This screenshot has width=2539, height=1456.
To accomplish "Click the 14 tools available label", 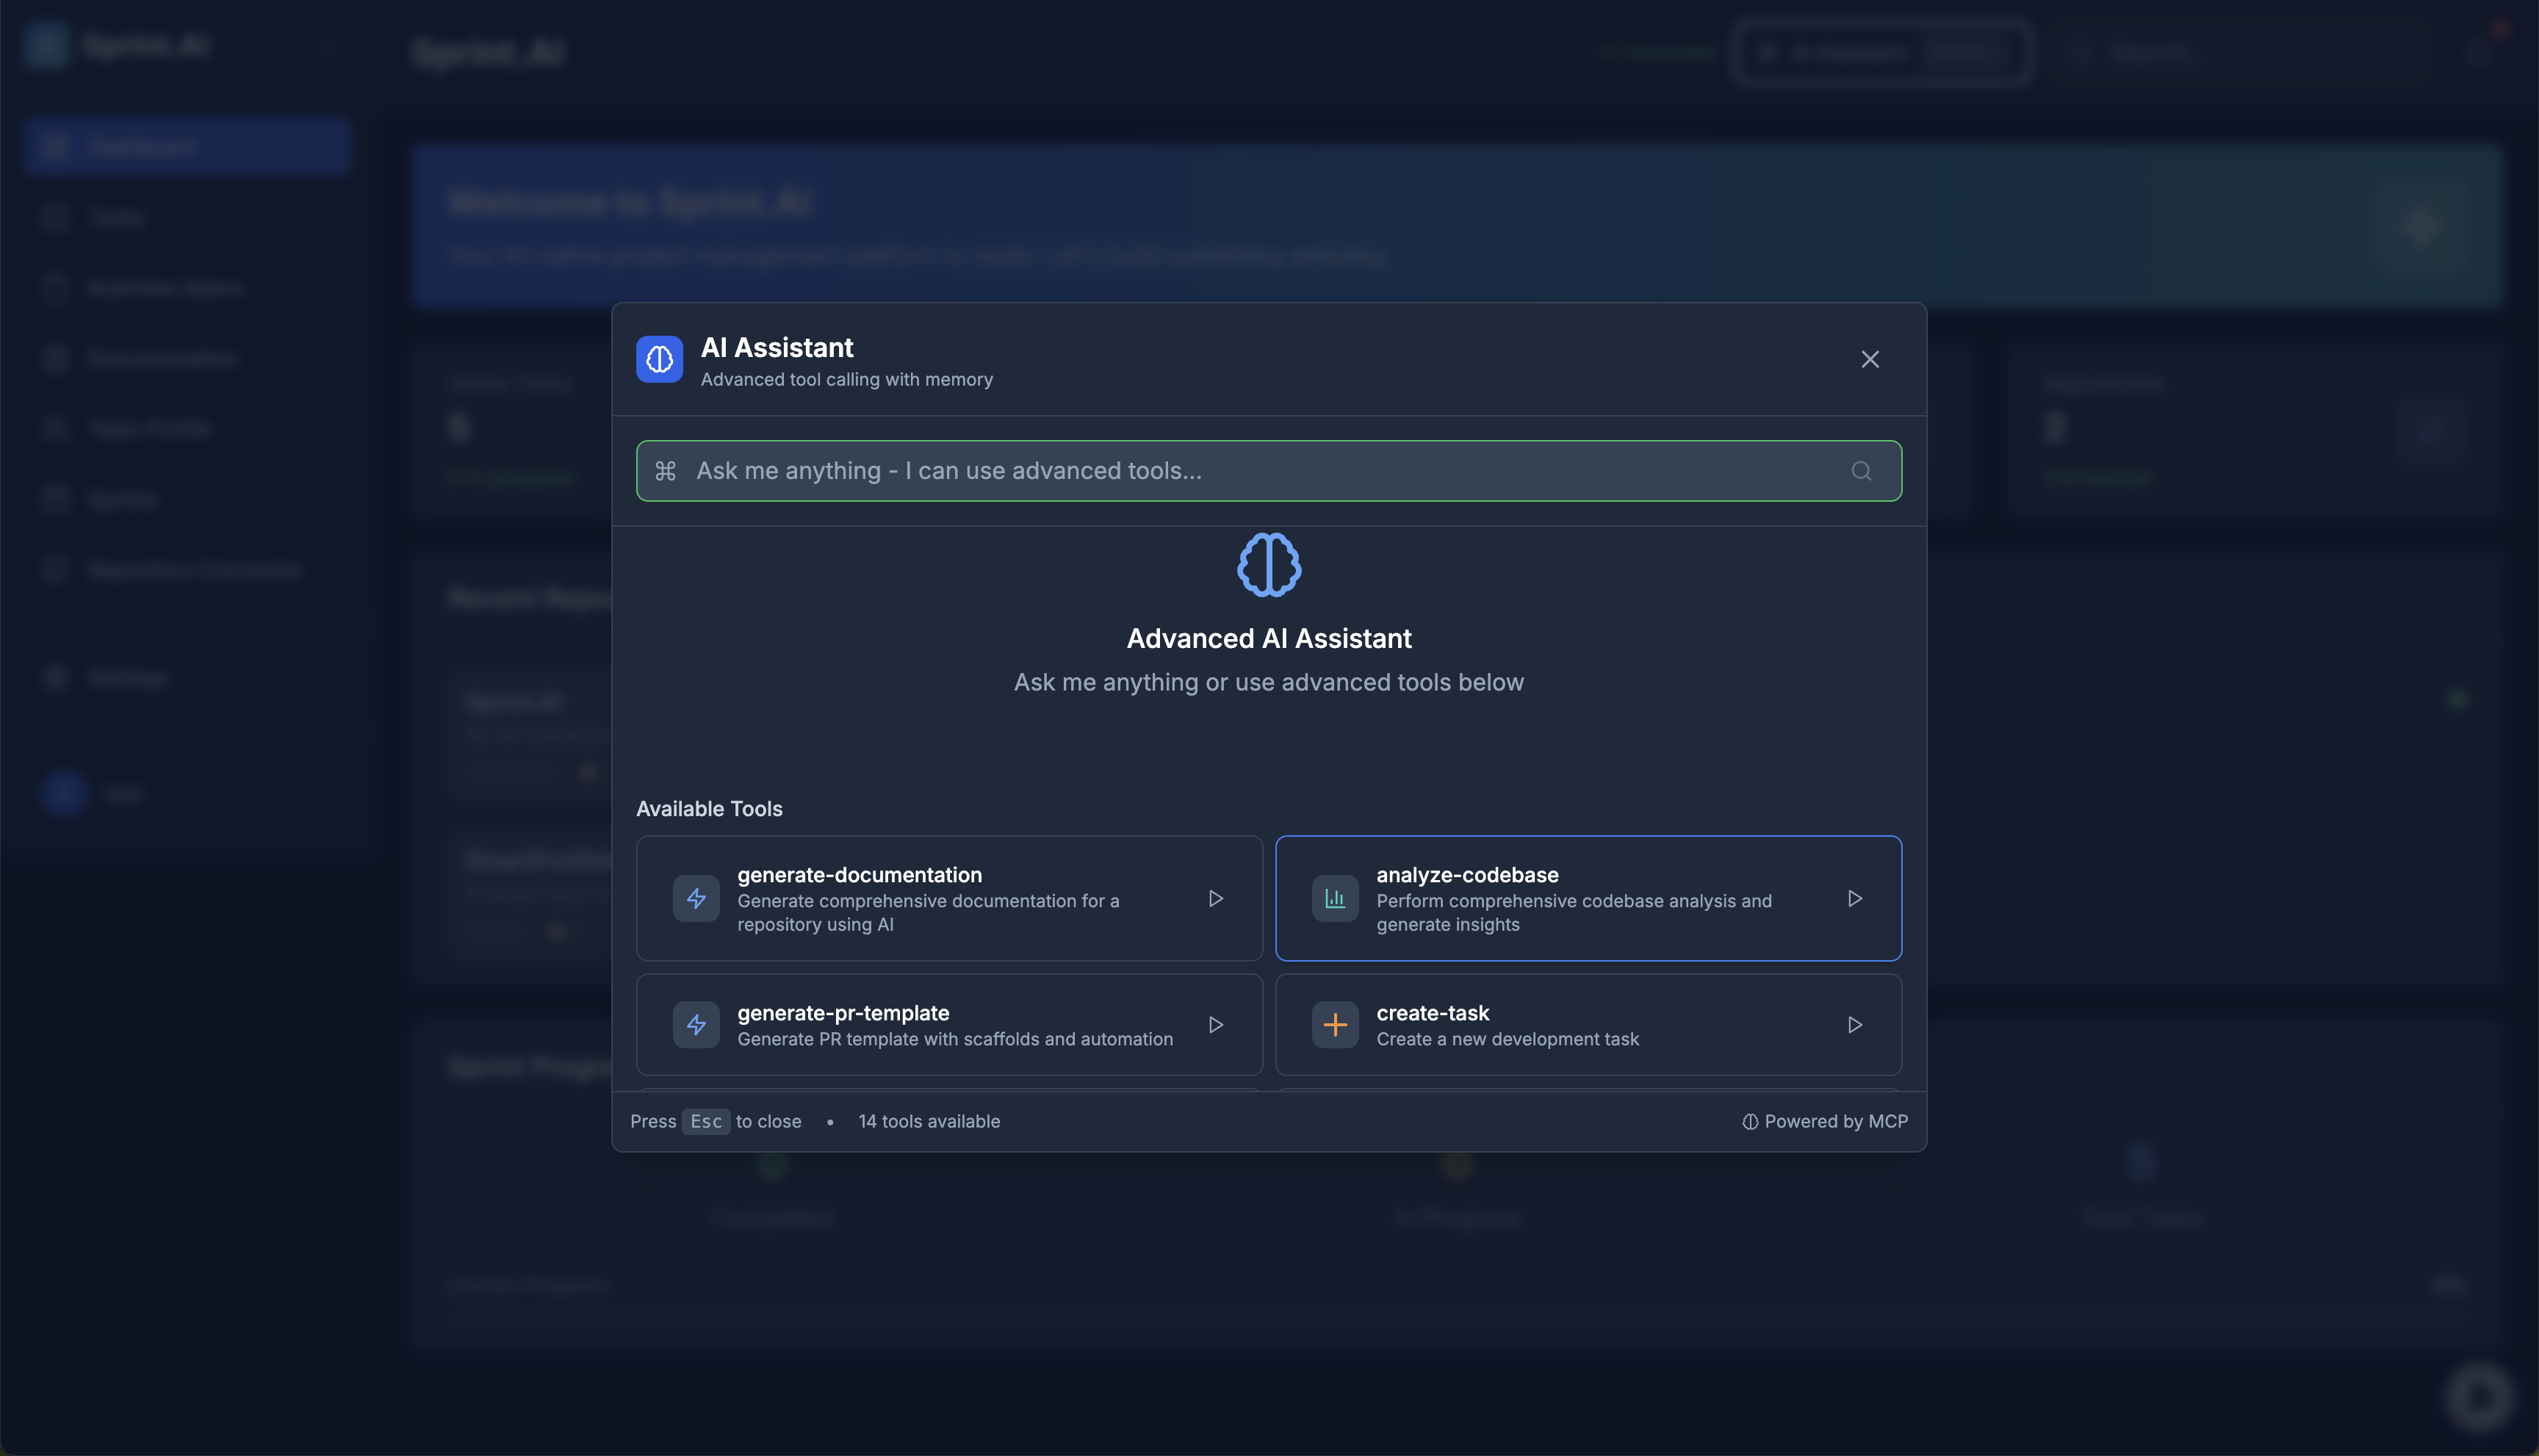I will 928,1121.
